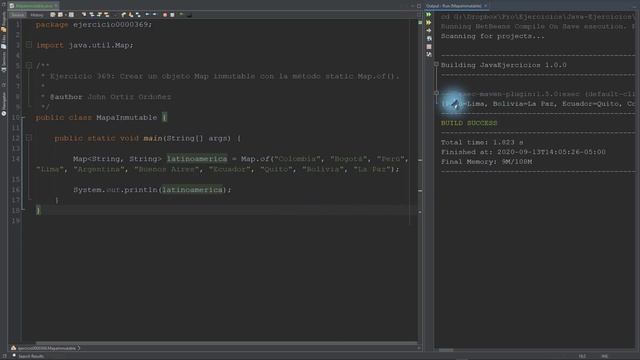Open Output settings icon below stop button
Screen dimensions: 640x360
pos(429,54)
